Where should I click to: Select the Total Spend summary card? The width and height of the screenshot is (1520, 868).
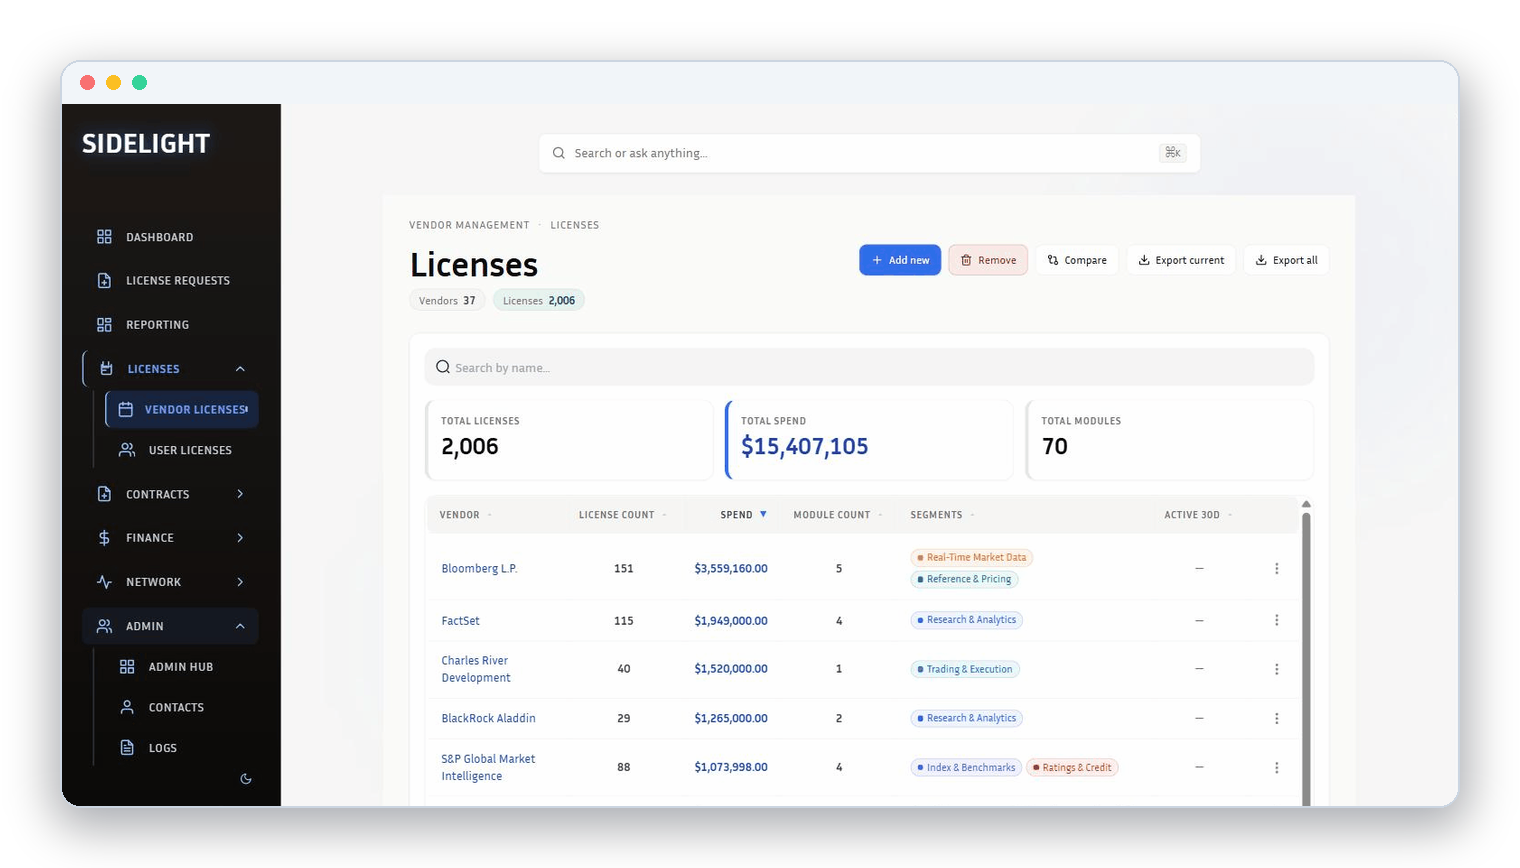[x=869, y=440]
